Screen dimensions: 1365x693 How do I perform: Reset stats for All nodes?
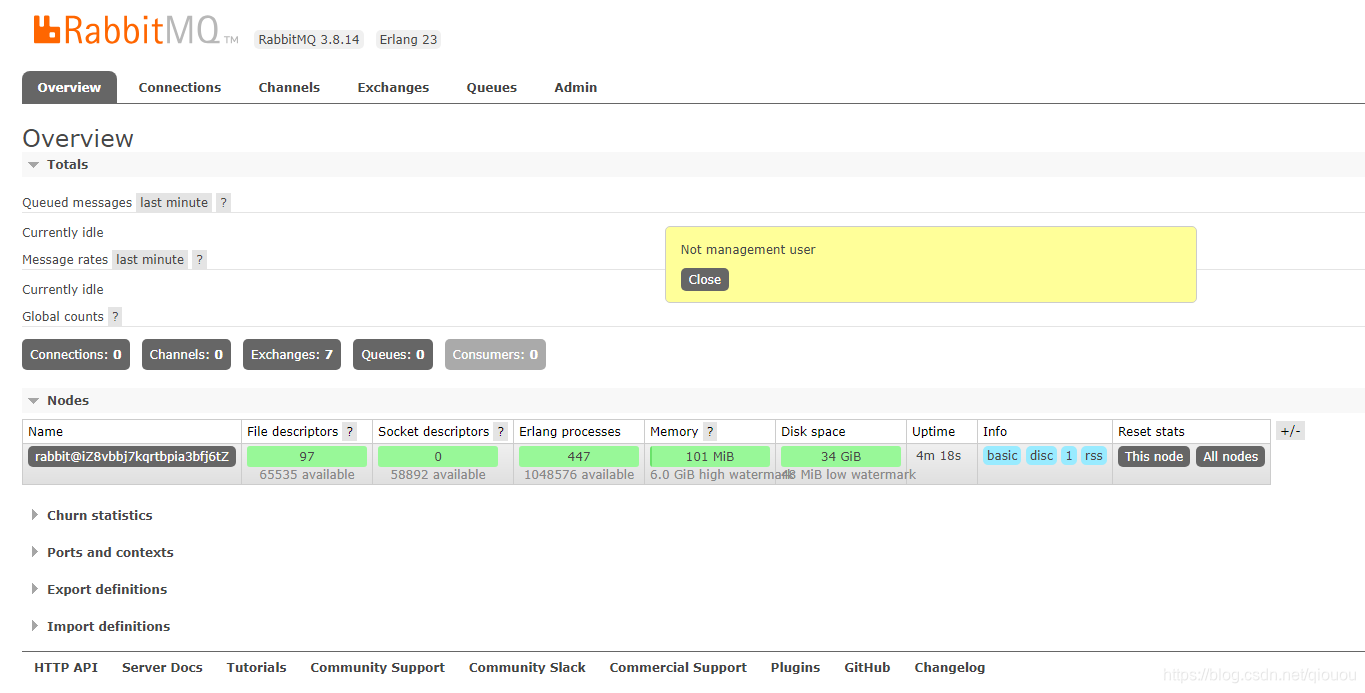coord(1231,456)
